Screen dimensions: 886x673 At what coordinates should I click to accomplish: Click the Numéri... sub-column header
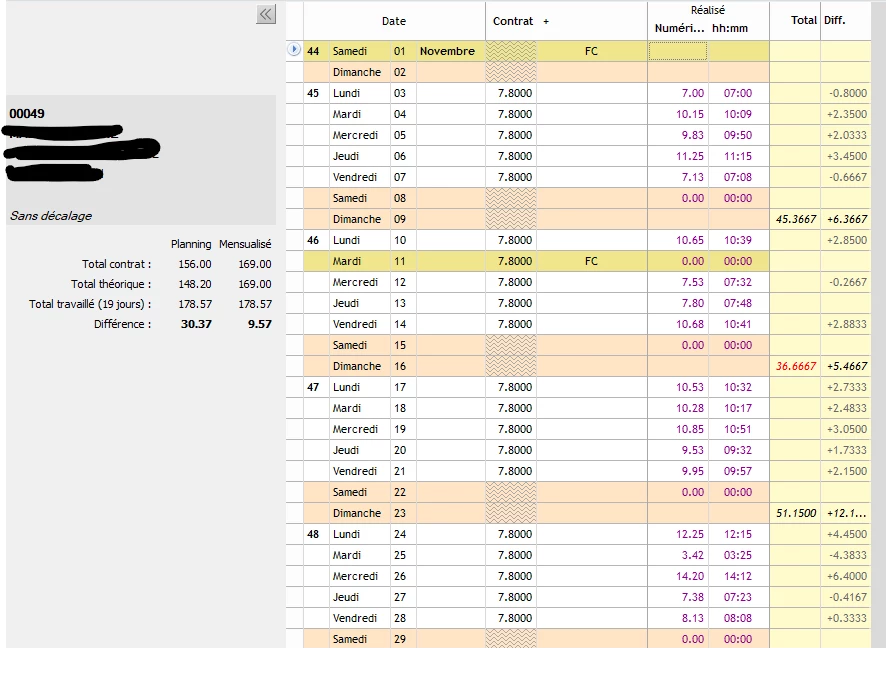coord(679,28)
